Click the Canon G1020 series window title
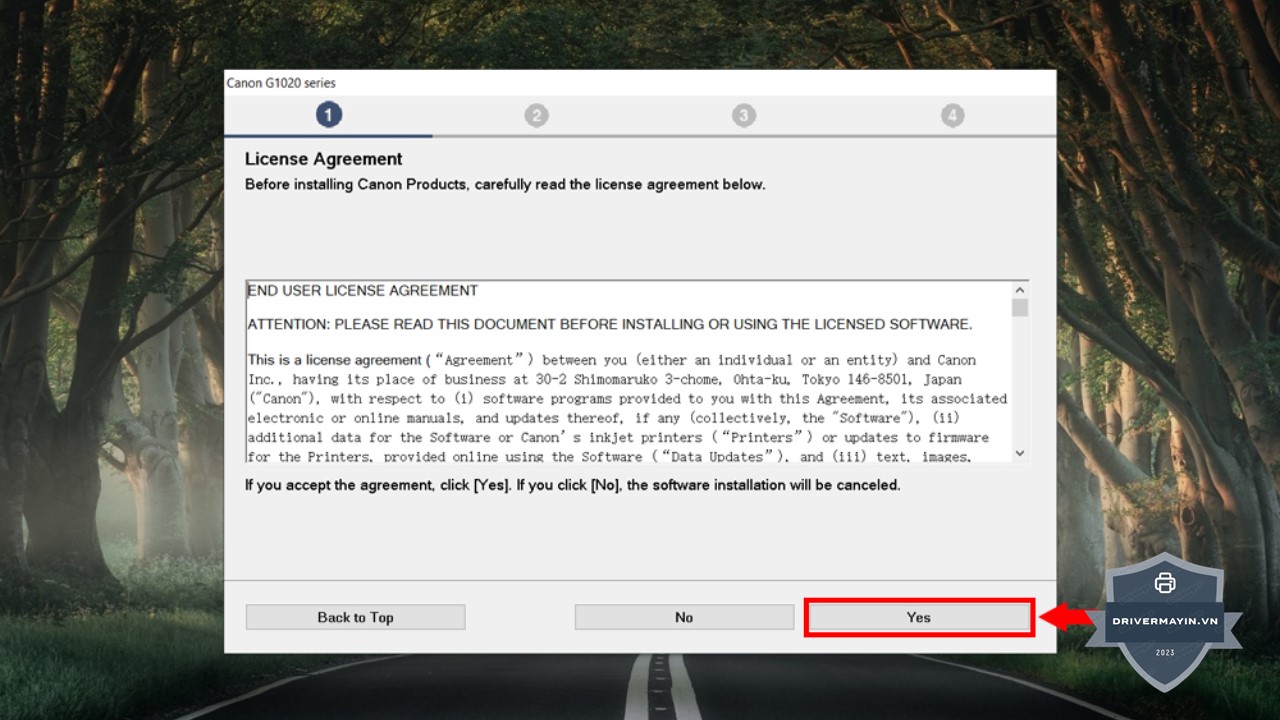Viewport: 1280px width, 720px height. [281, 83]
